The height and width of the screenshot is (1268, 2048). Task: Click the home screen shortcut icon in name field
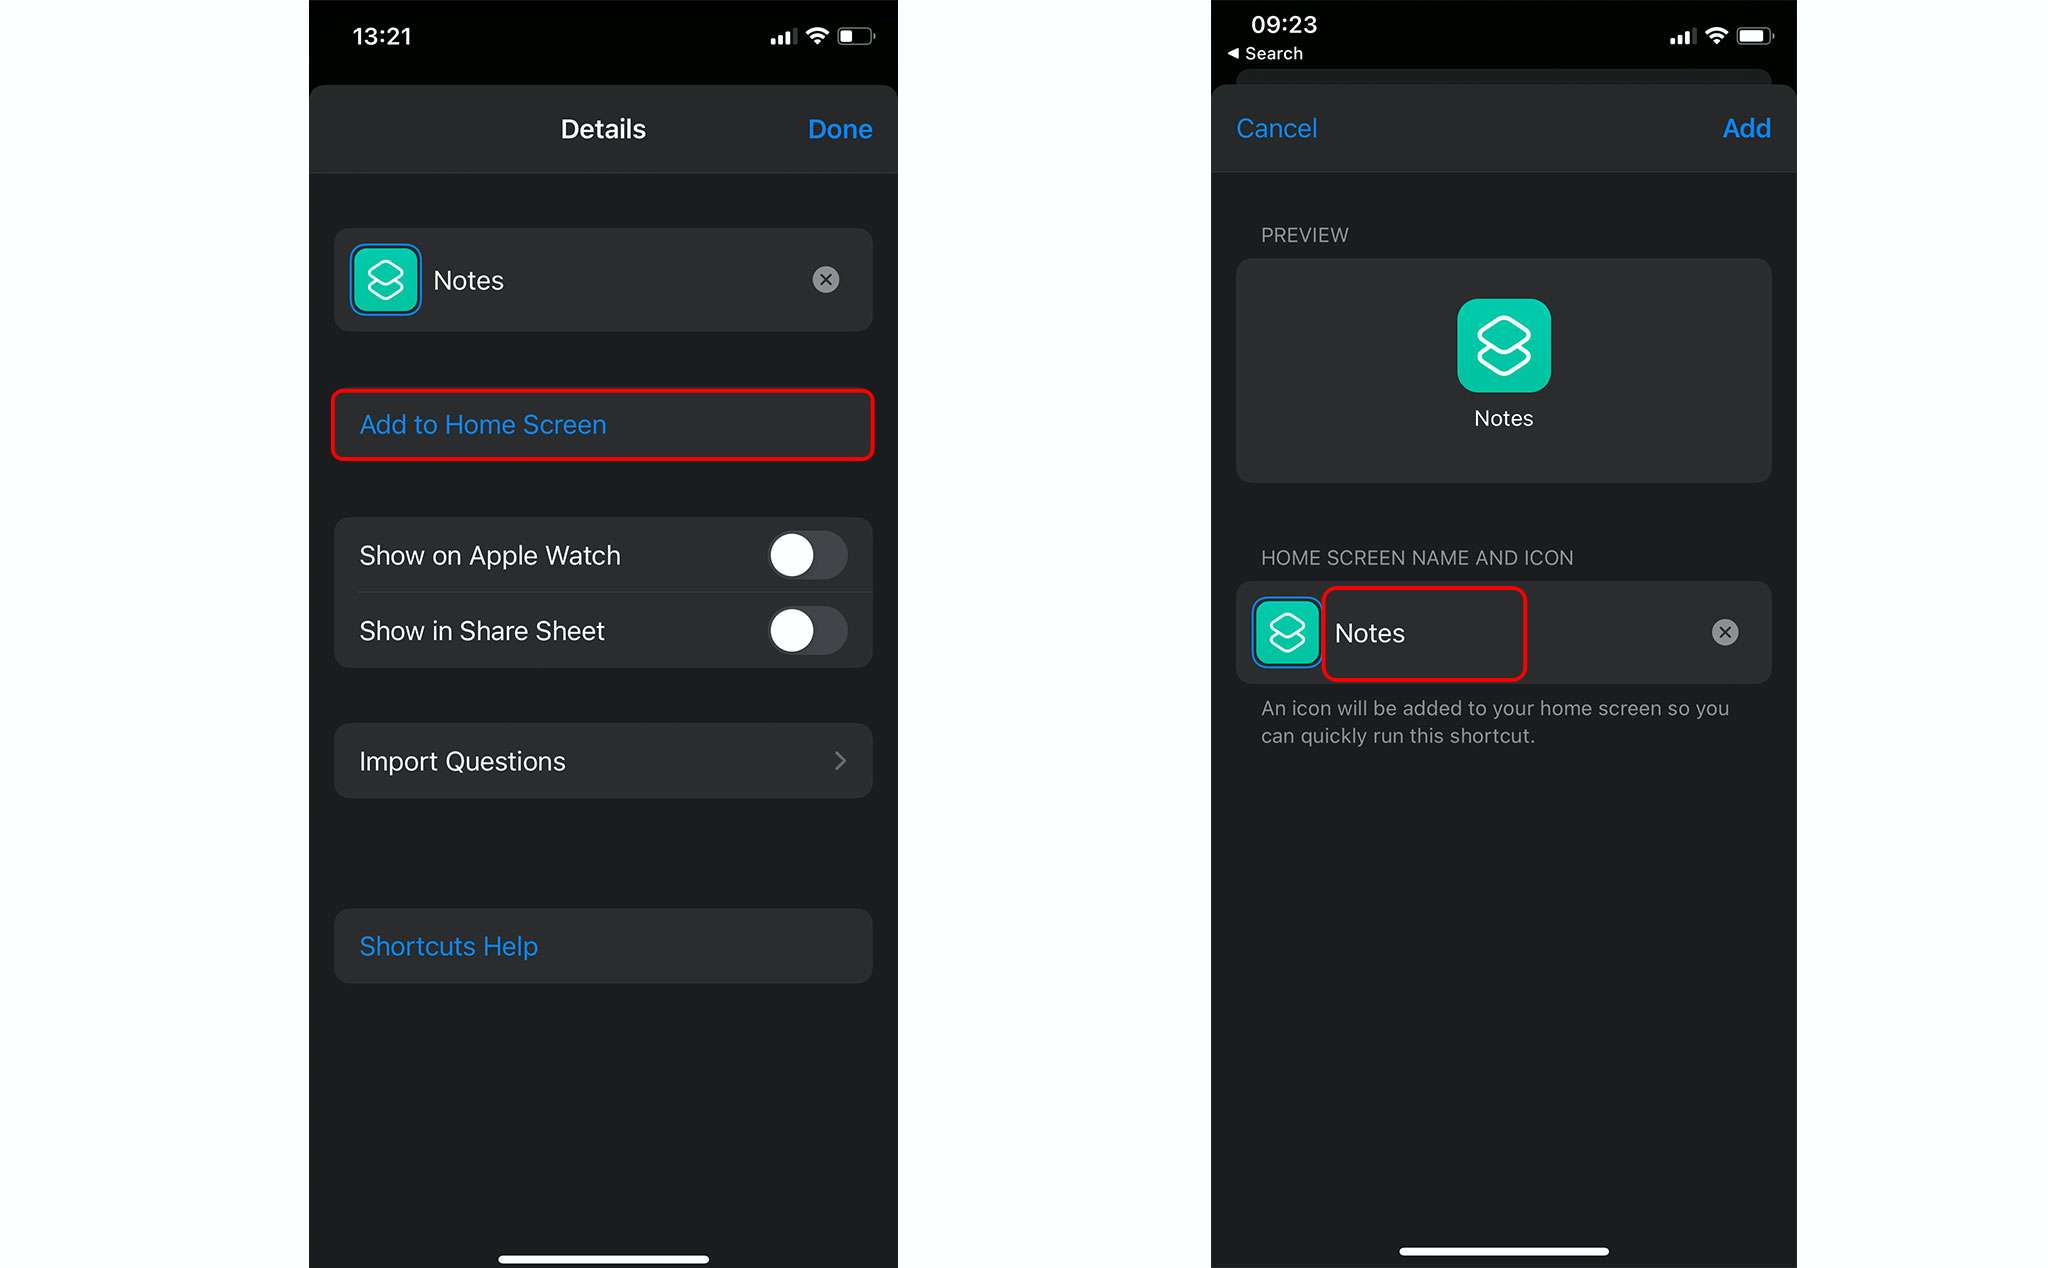click(x=1284, y=632)
